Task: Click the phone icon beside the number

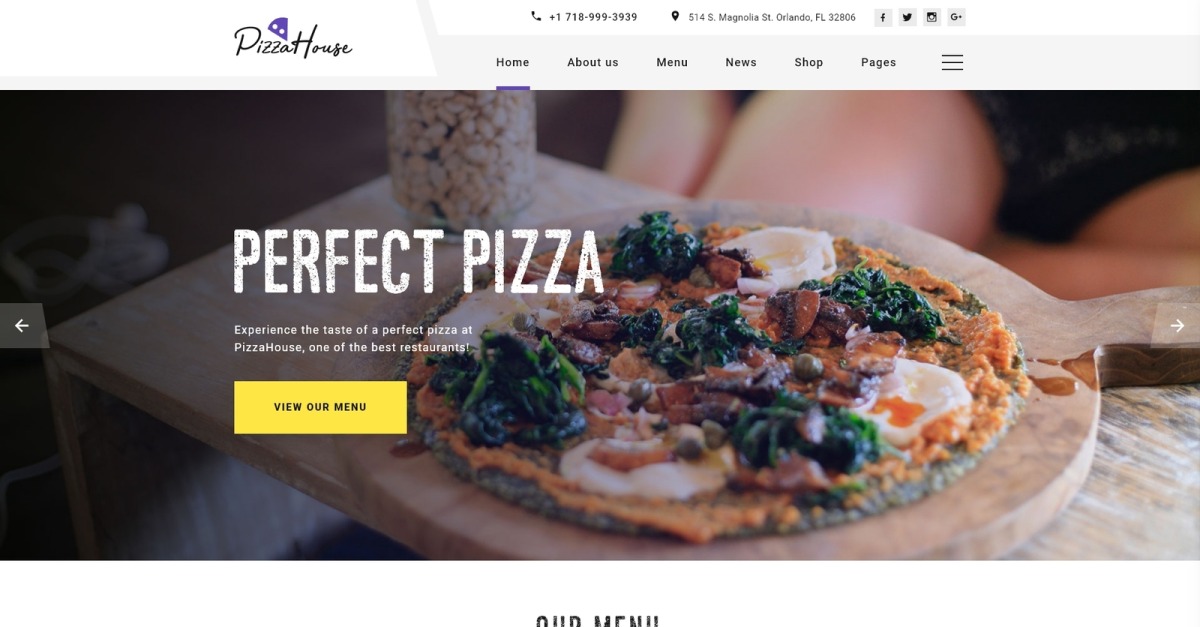Action: click(536, 17)
